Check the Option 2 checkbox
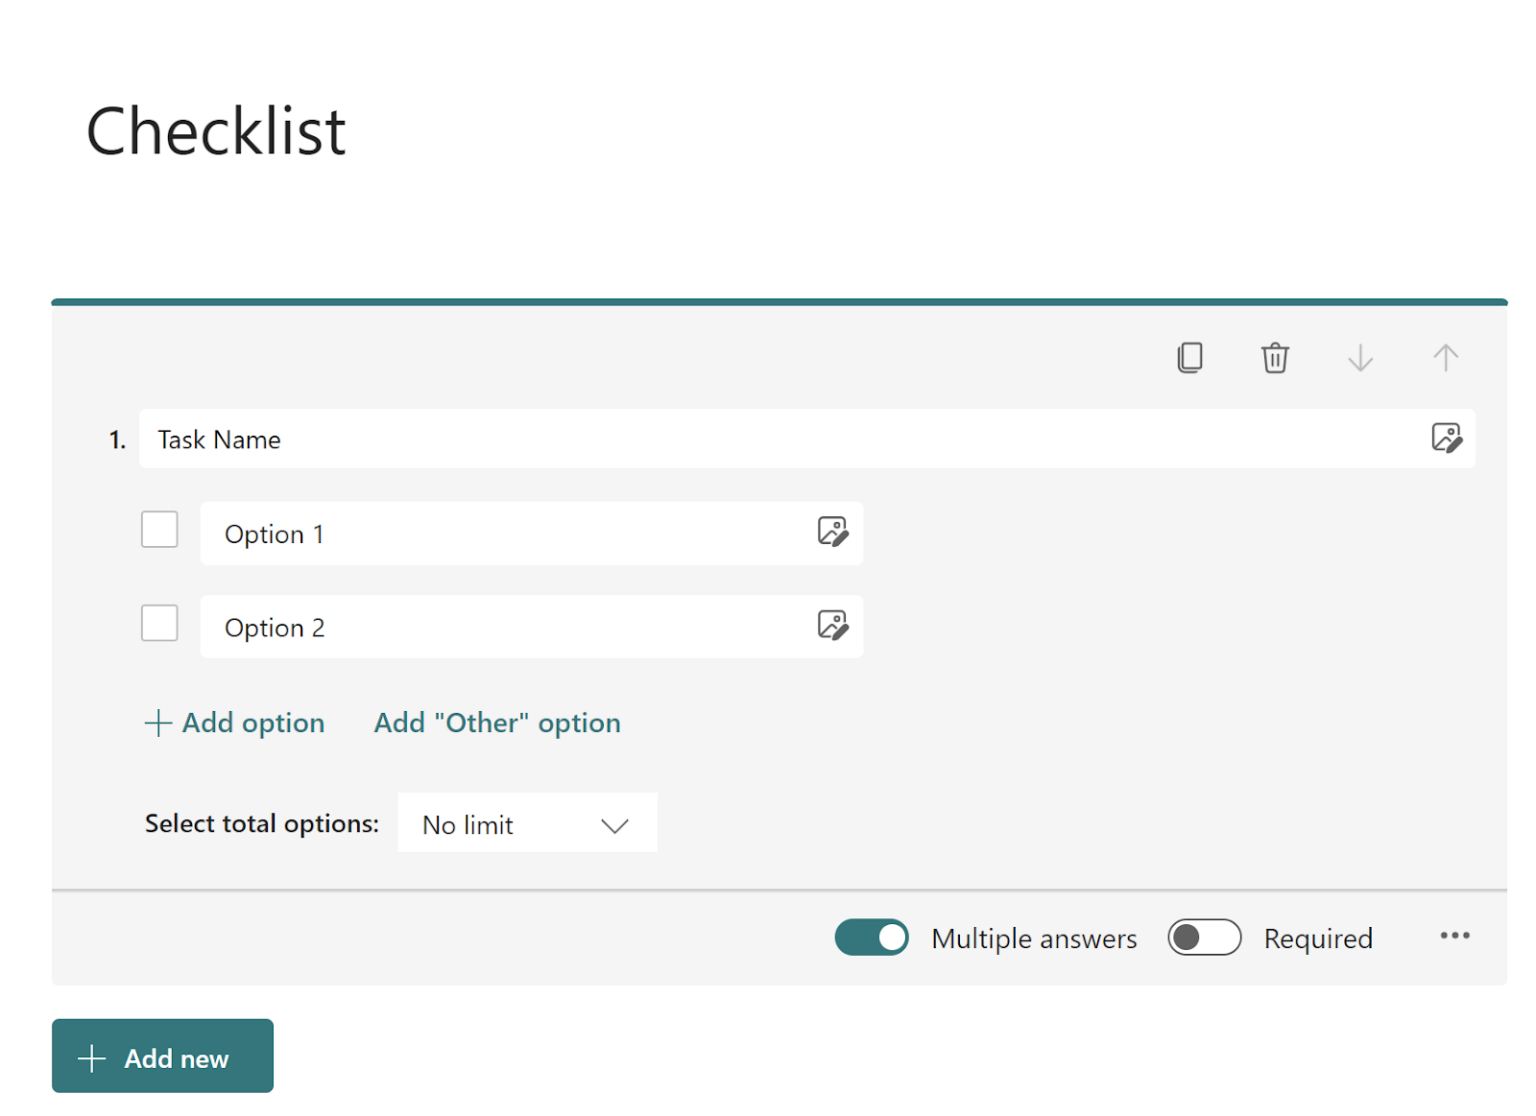Viewport: 1536px width, 1116px height. [159, 622]
